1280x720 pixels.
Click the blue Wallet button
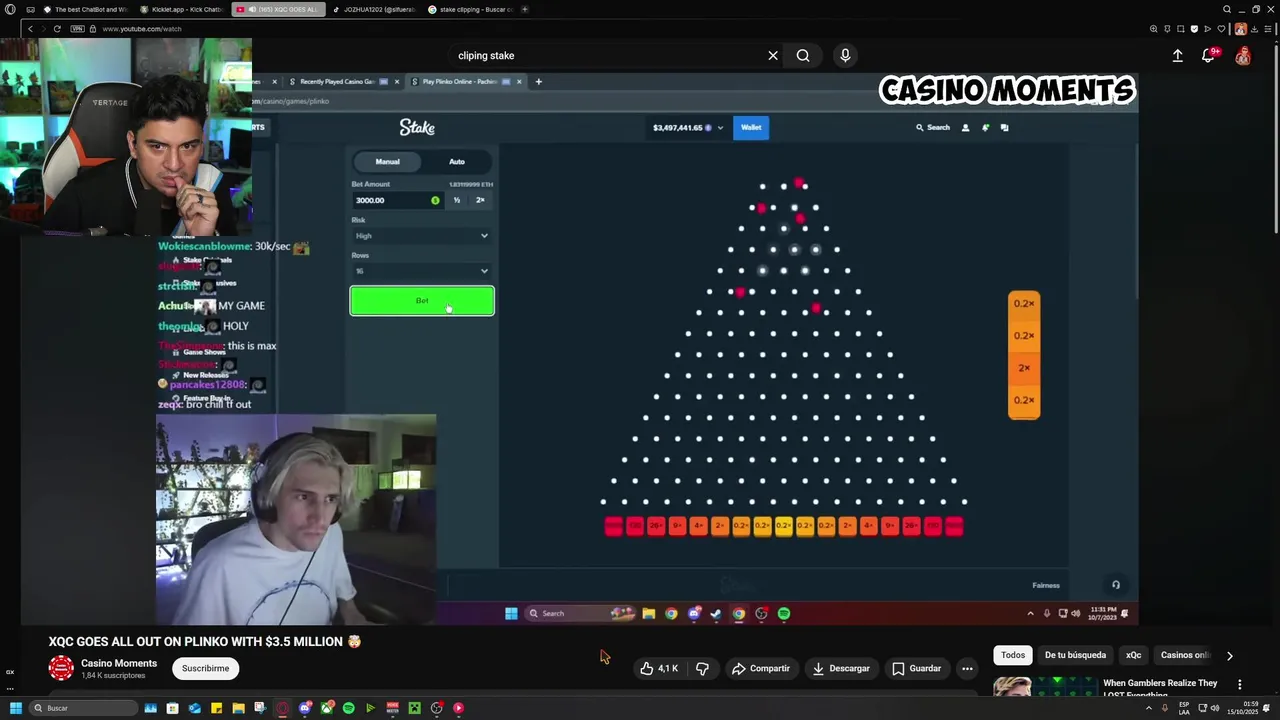pyautogui.click(x=751, y=128)
